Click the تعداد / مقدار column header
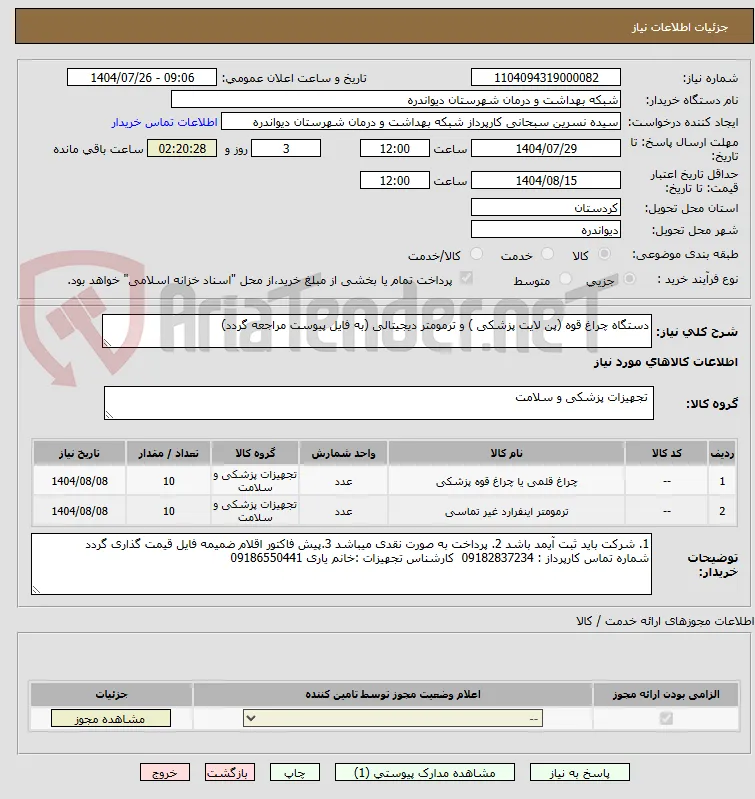755x799 pixels. point(169,453)
